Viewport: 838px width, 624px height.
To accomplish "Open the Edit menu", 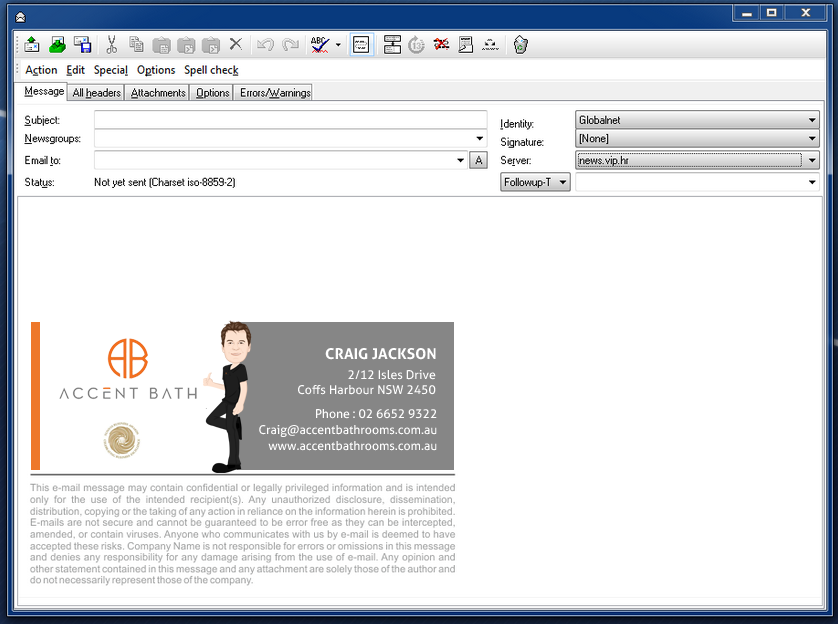I will coord(75,70).
